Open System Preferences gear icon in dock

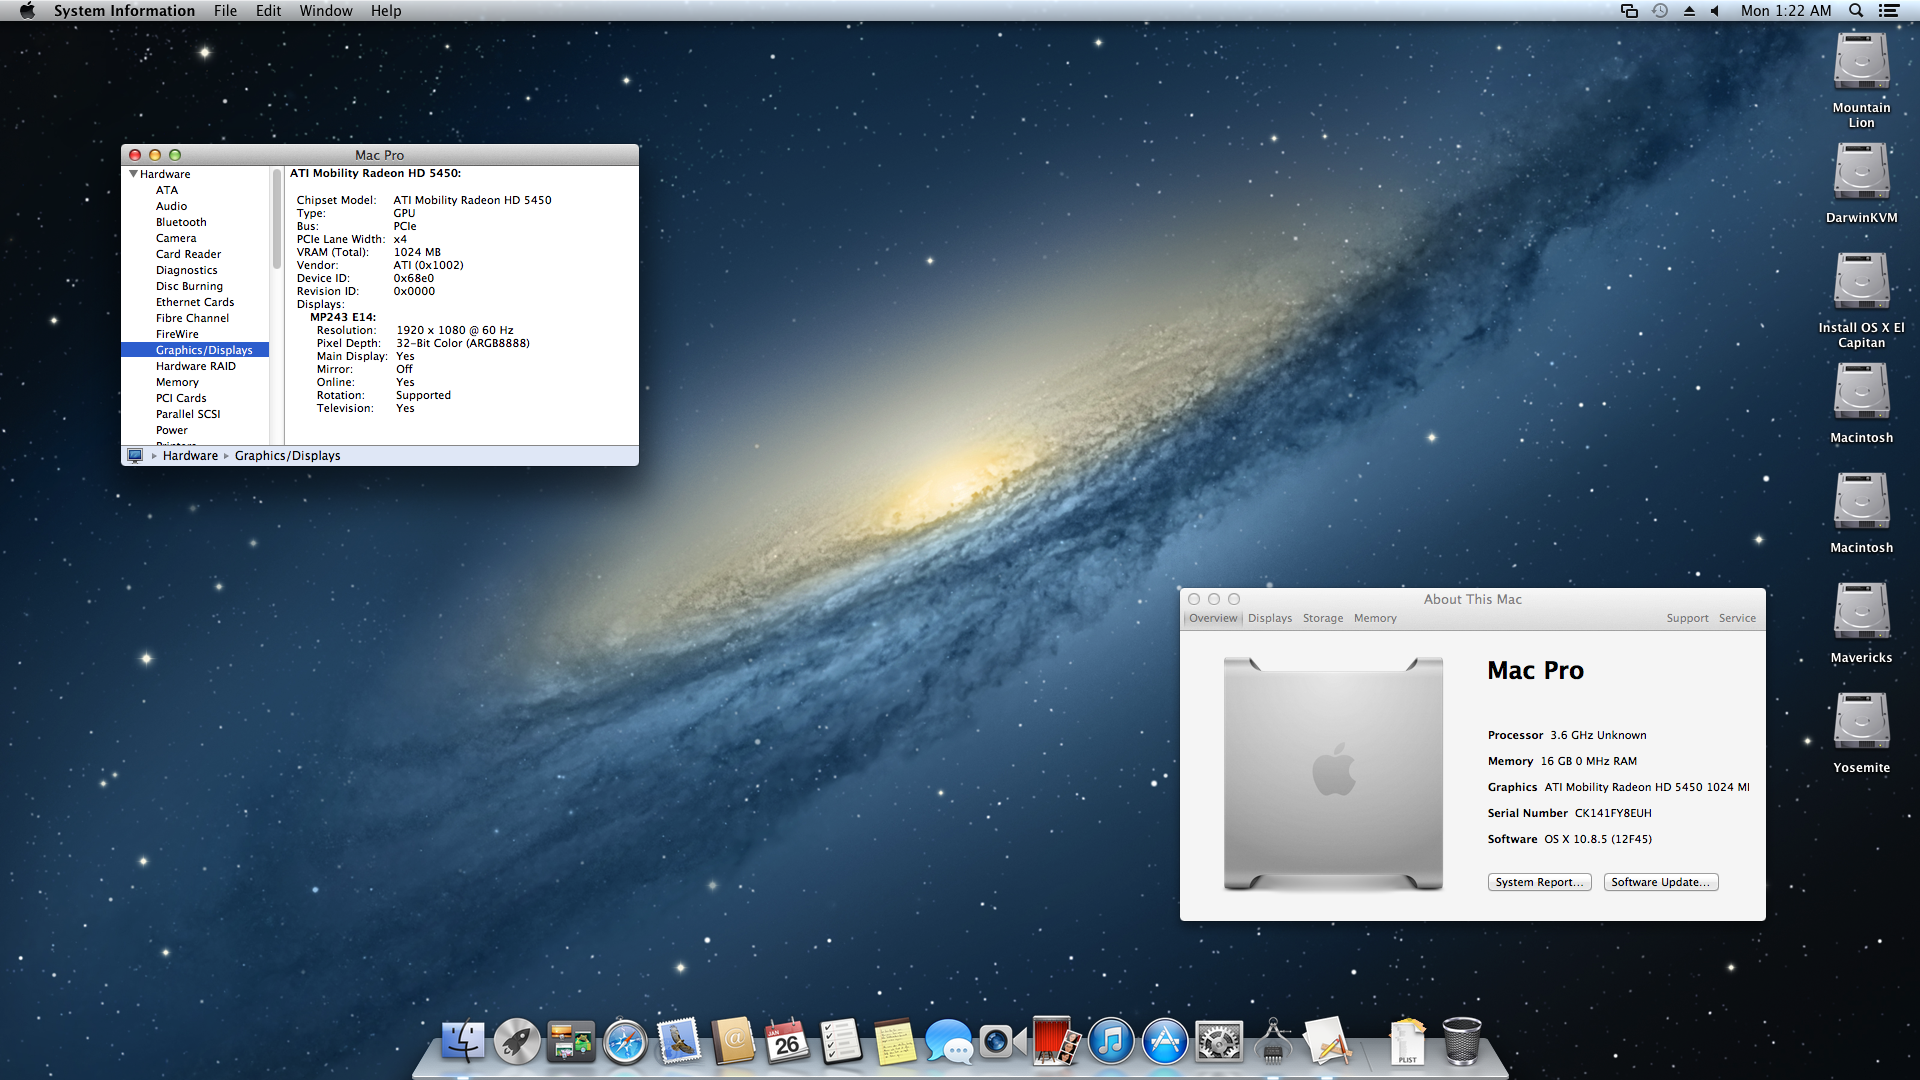point(1219,1042)
